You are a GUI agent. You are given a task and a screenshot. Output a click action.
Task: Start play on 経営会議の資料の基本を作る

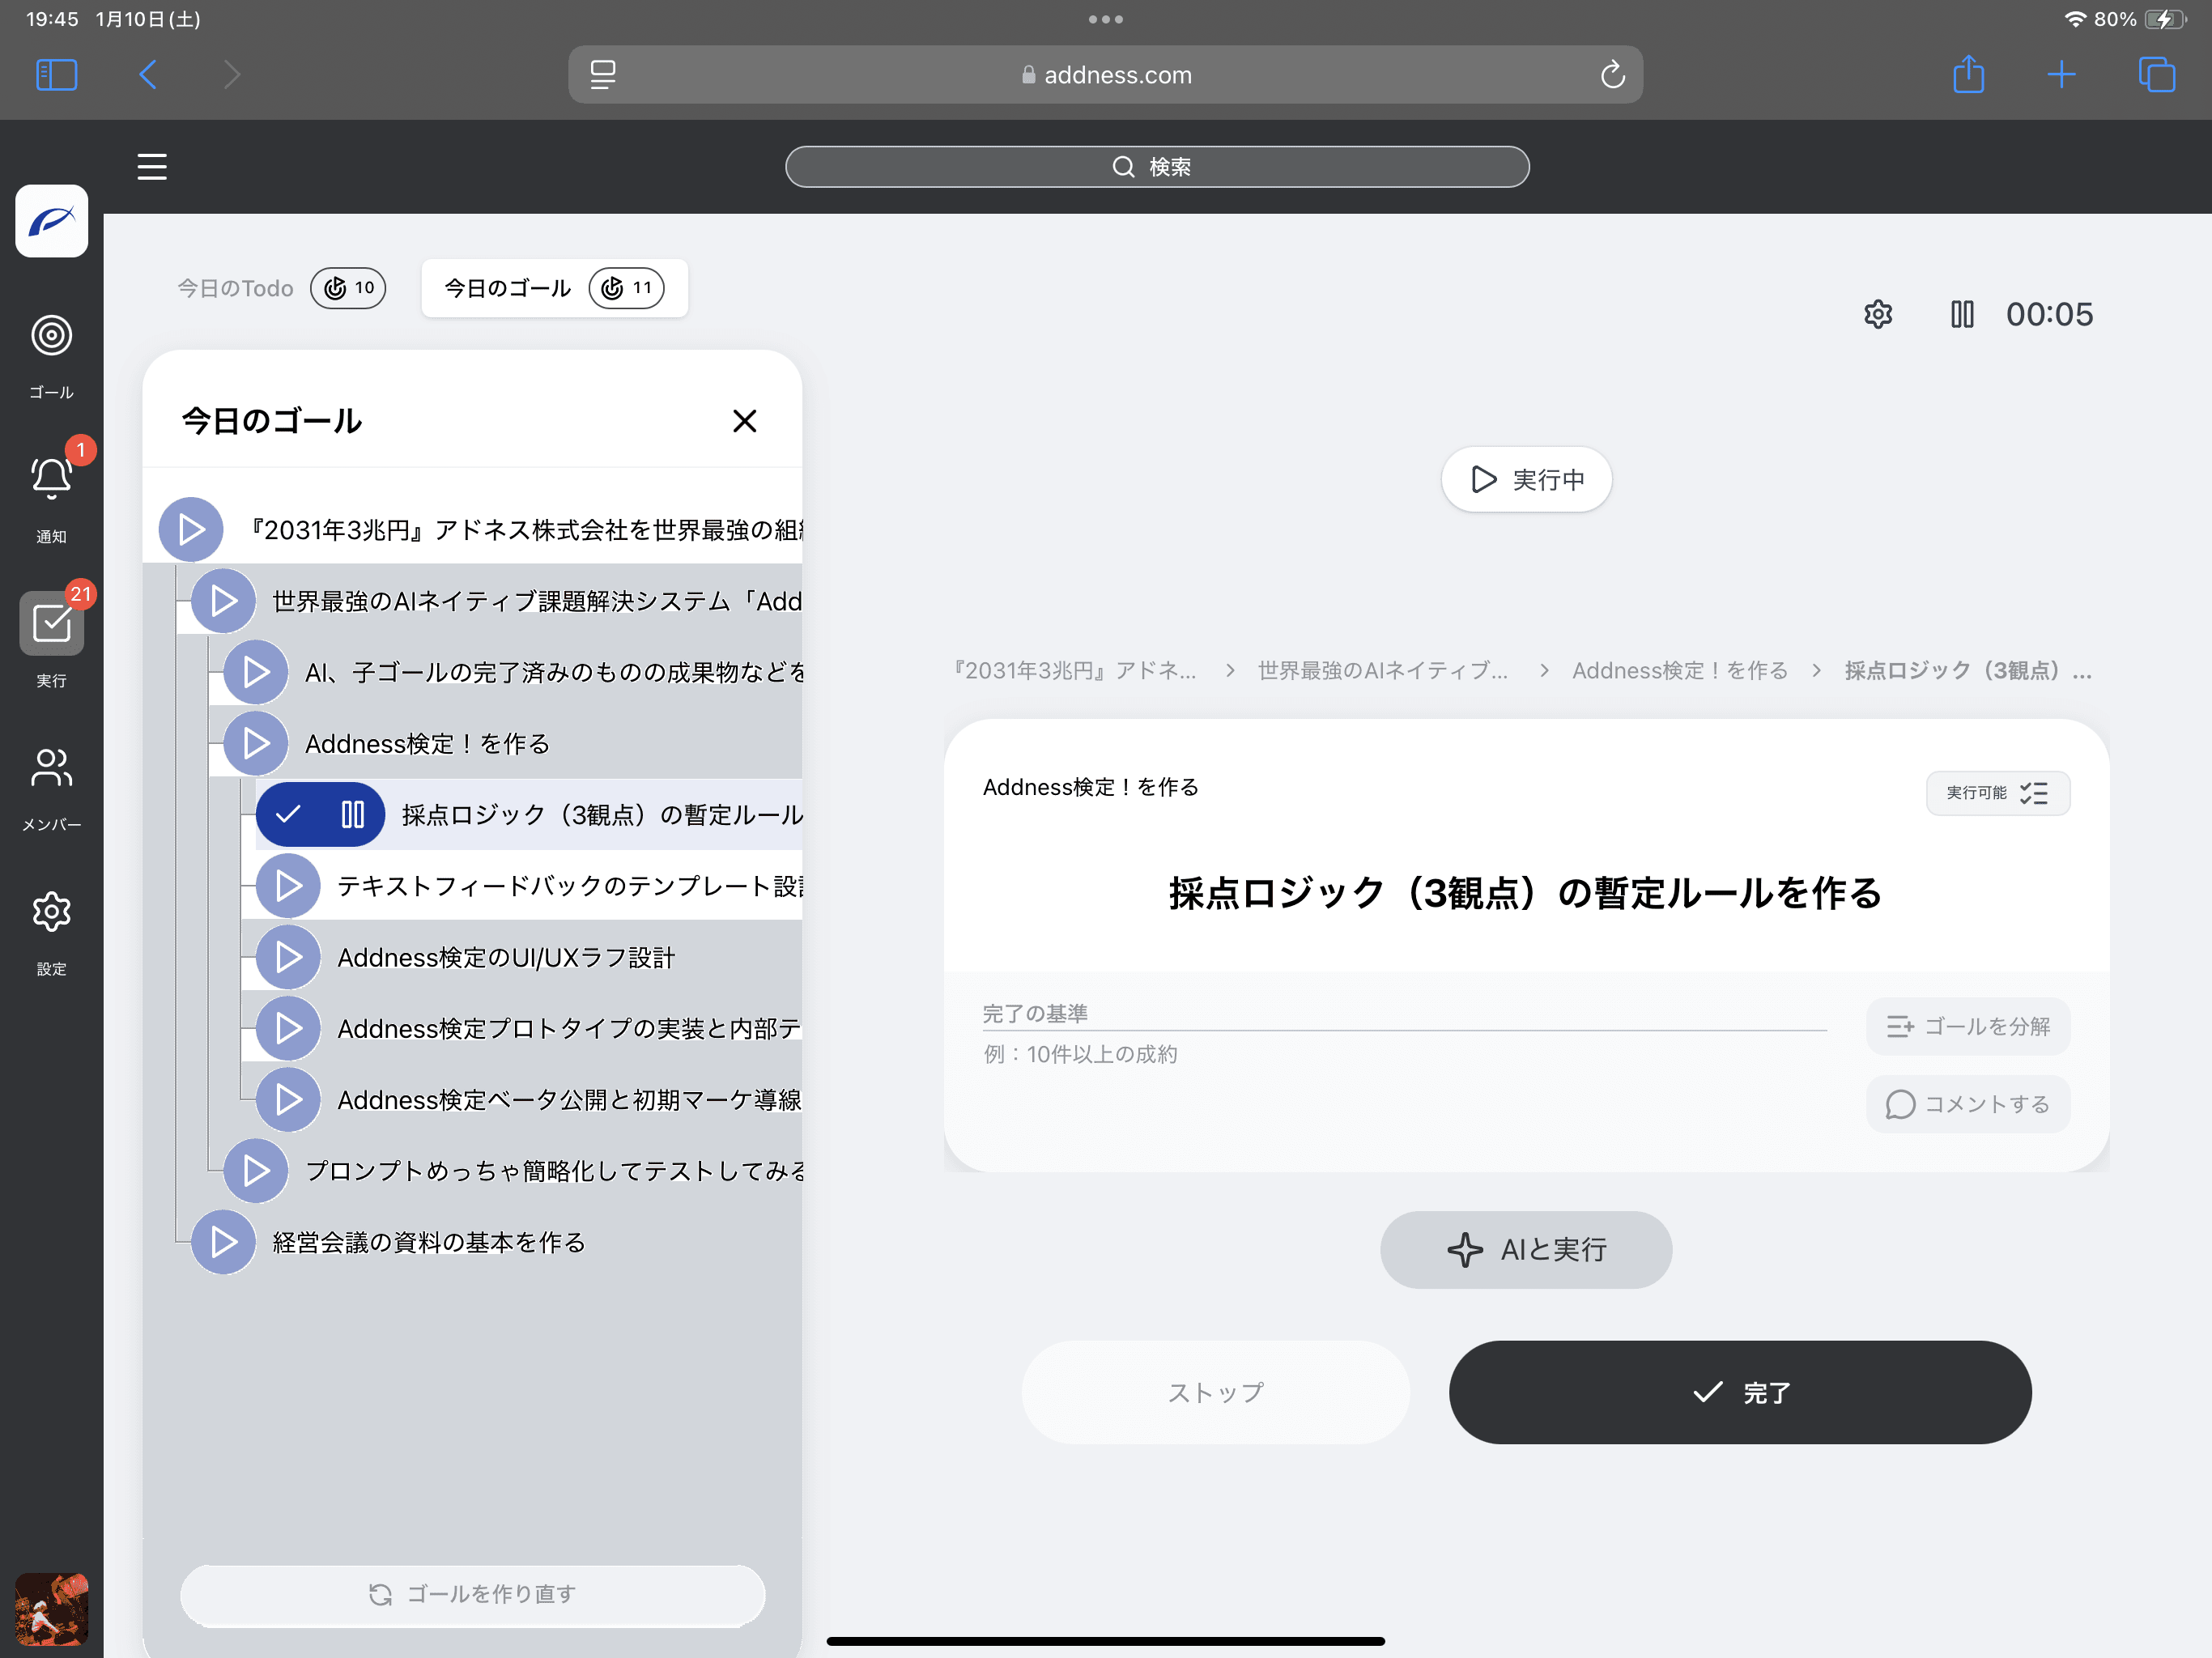(223, 1242)
